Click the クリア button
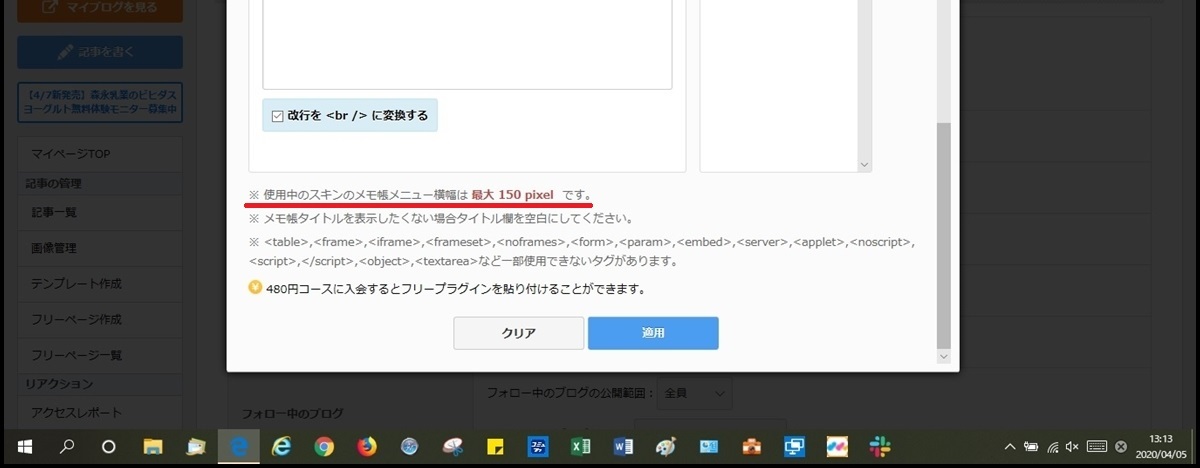Screen dimensions: 1200x468 (519, 333)
